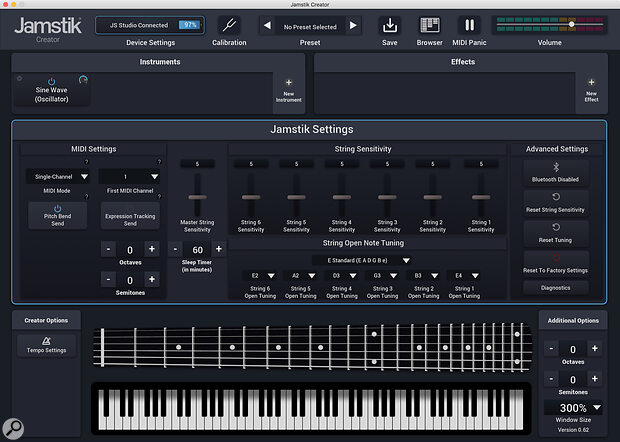Increase Additional Options Semitones plus
This screenshot has height=442, width=620.
pos(595,379)
